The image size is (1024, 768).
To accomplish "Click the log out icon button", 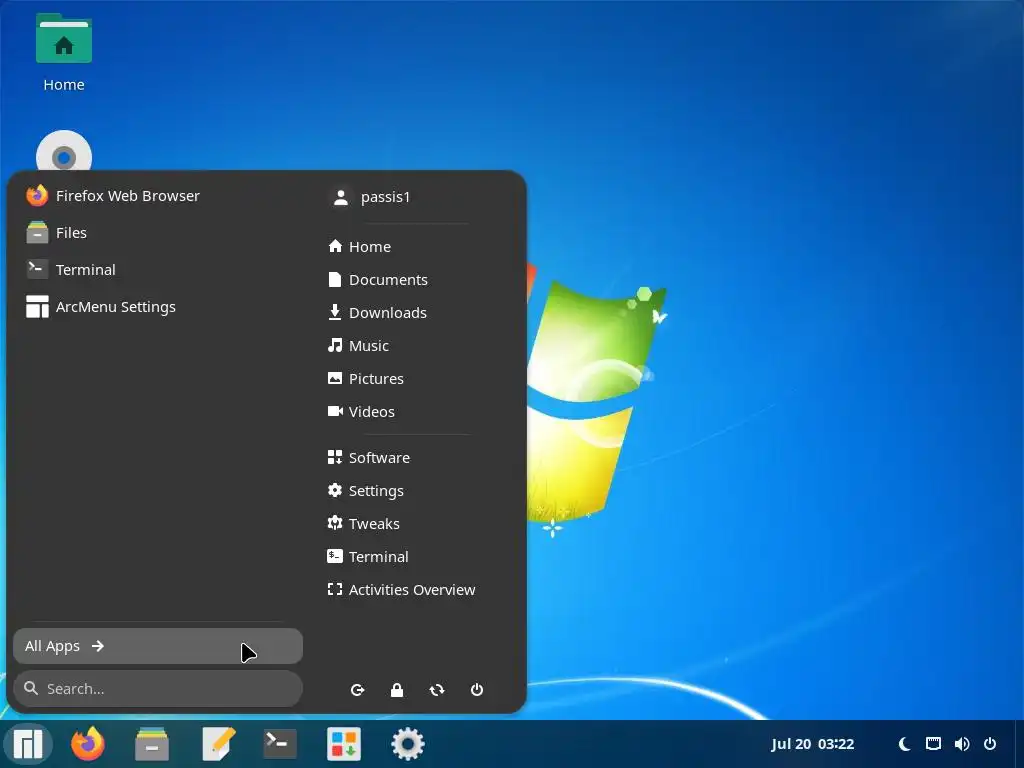I will click(x=357, y=690).
